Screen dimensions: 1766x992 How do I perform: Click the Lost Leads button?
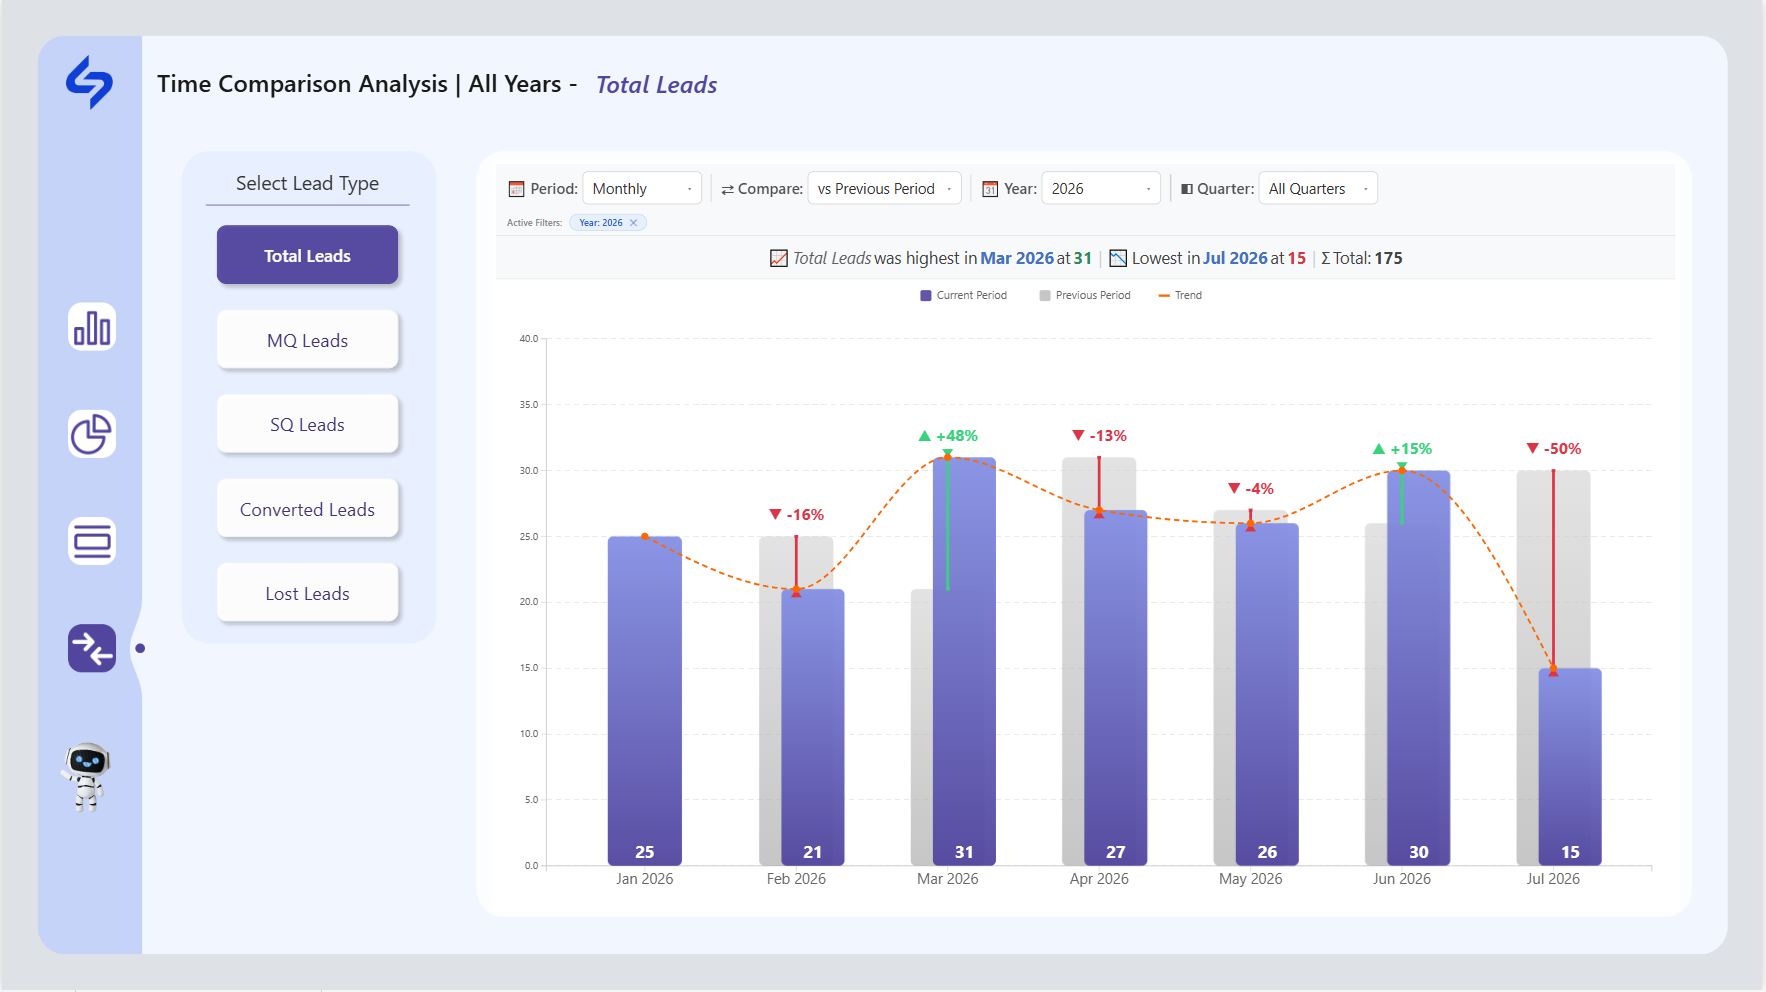307,593
